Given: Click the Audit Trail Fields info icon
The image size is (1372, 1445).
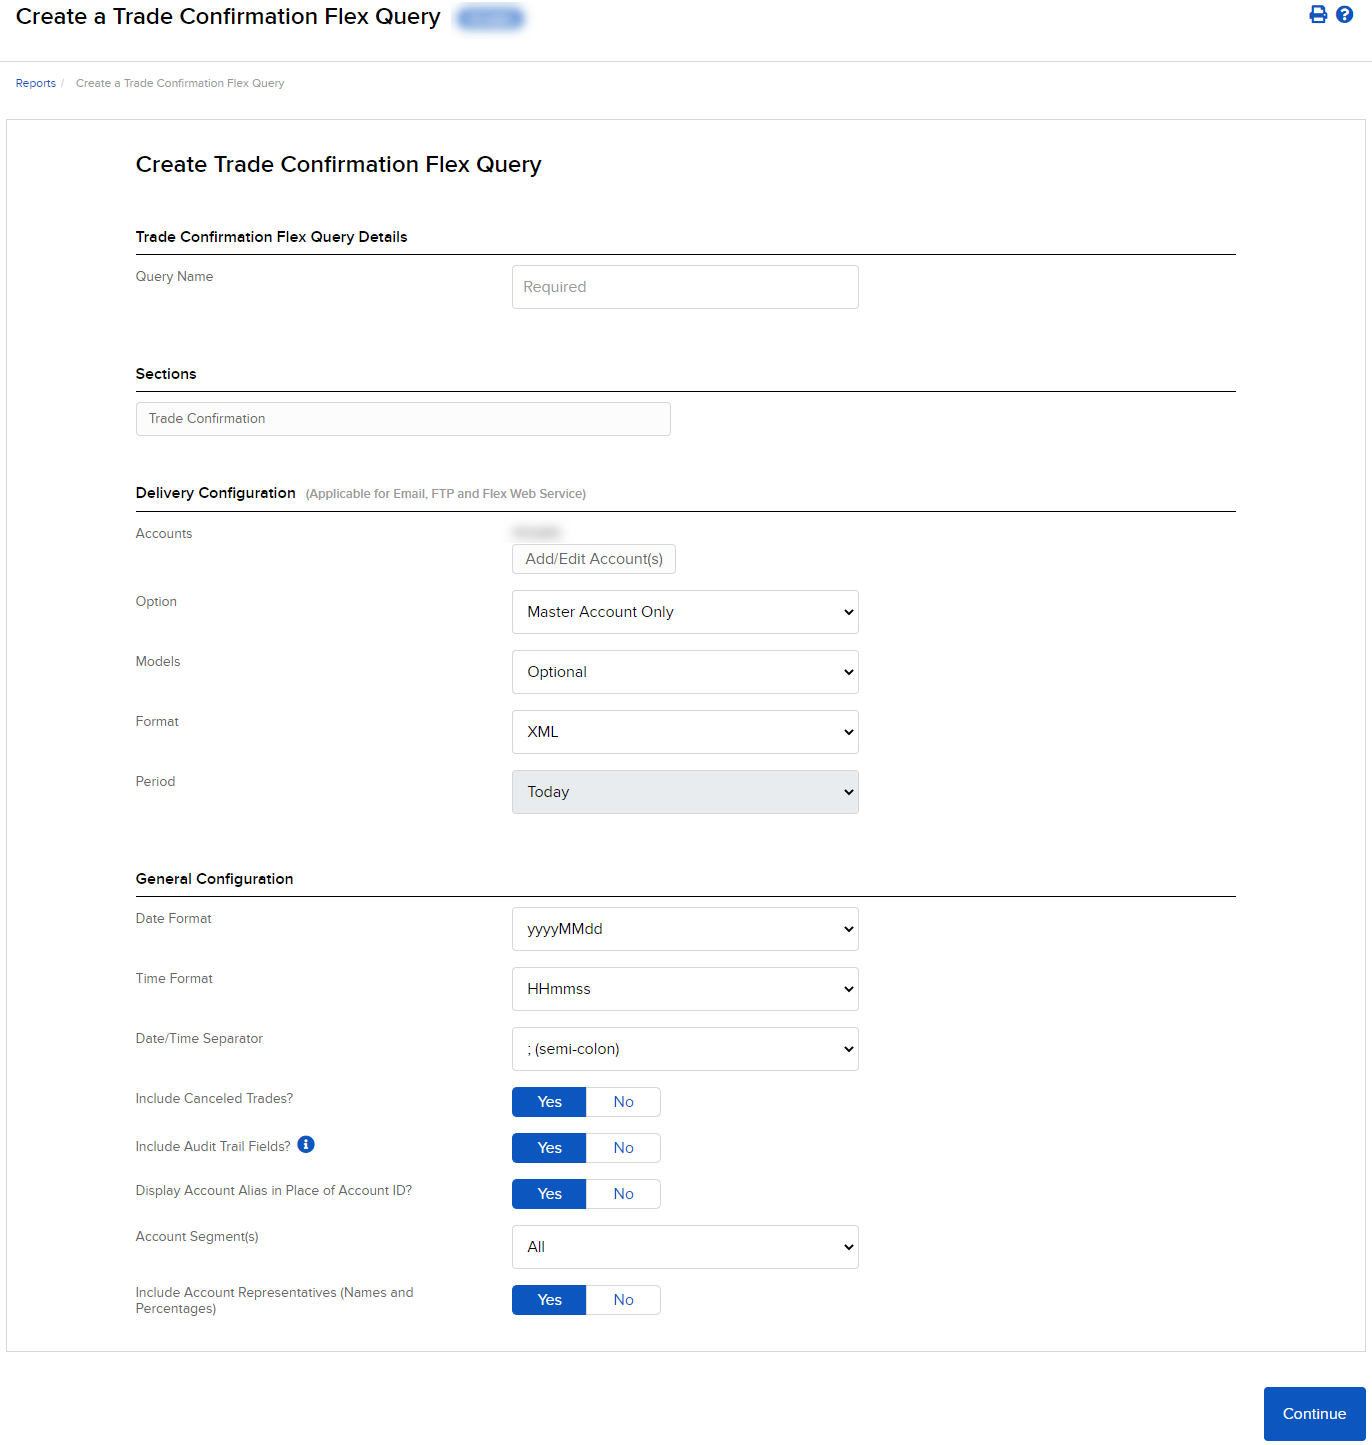Looking at the screenshot, I should click(x=306, y=1144).
